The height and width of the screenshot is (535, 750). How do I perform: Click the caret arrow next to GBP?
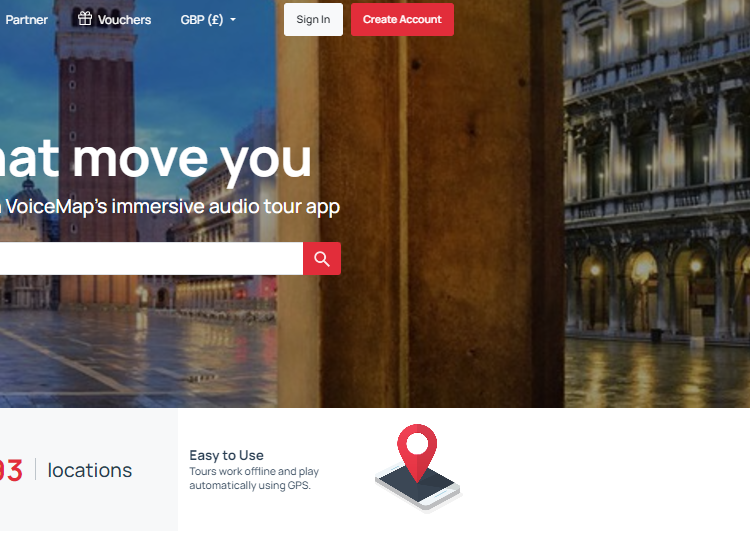233,20
